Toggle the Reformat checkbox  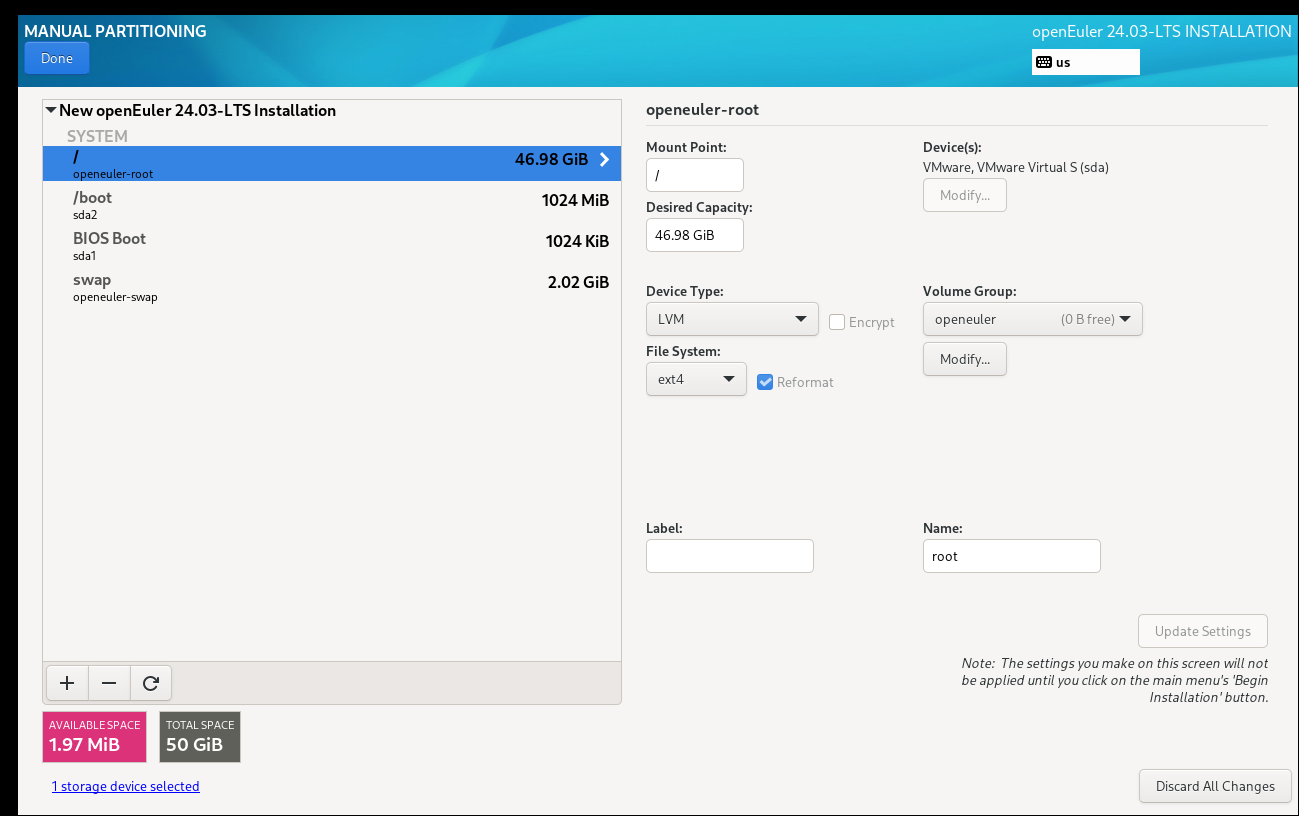765,382
